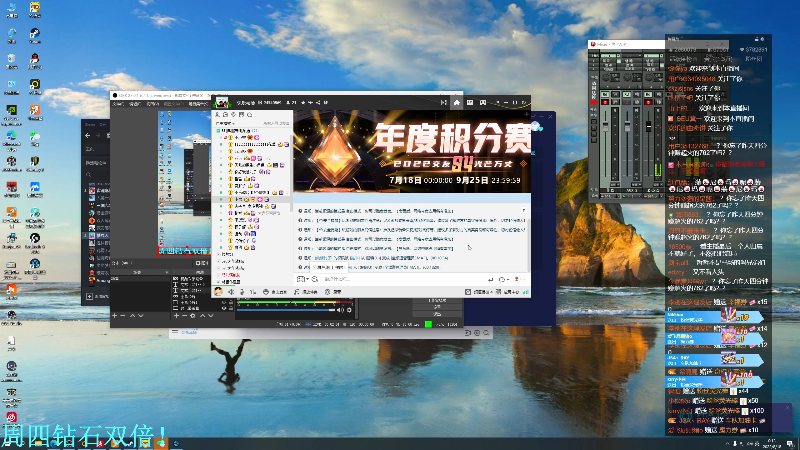The image size is (800, 450).
Task: Open the hamburger menu in bottom strip window
Action: point(175,332)
